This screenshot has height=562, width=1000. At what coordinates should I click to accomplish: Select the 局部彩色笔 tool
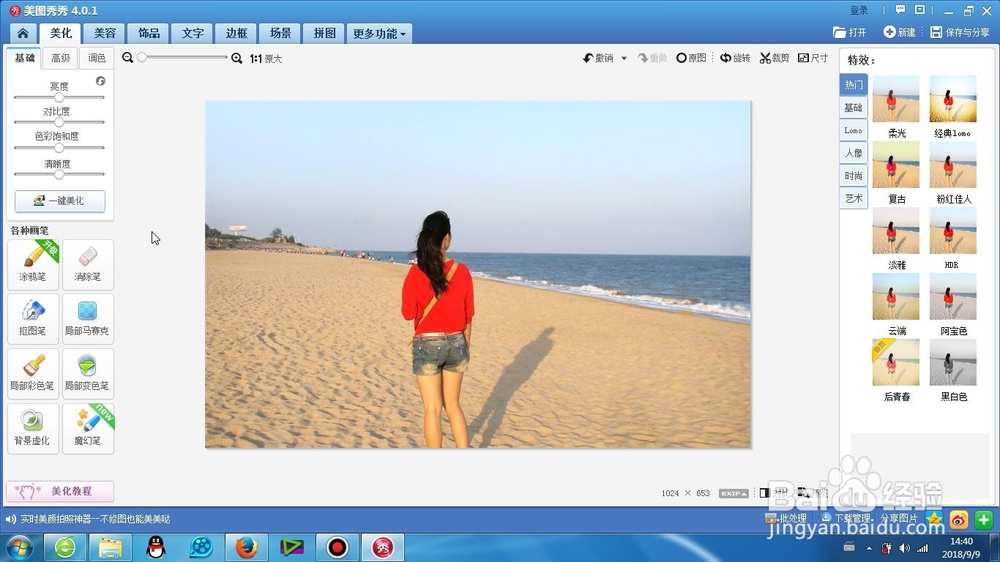(33, 373)
